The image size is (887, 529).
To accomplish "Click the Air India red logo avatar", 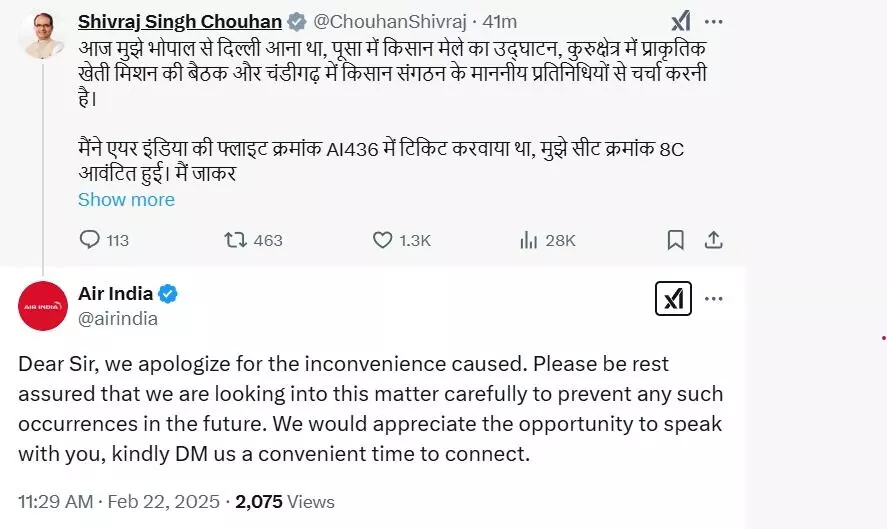I will point(42,306).
